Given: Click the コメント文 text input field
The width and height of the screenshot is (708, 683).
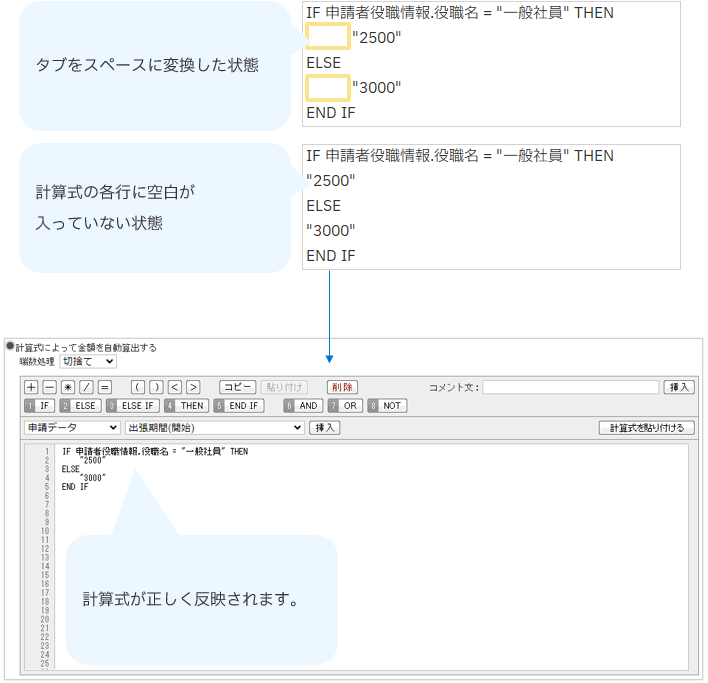Looking at the screenshot, I should [570, 387].
